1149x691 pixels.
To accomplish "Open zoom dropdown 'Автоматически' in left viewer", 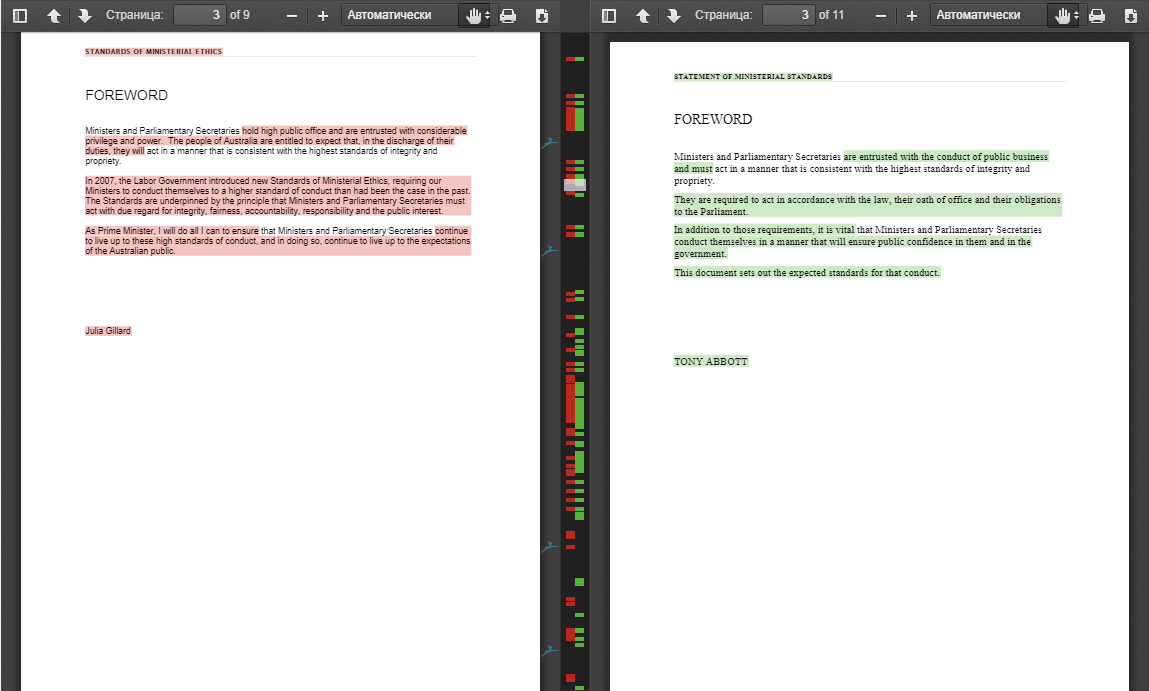I will (400, 15).
